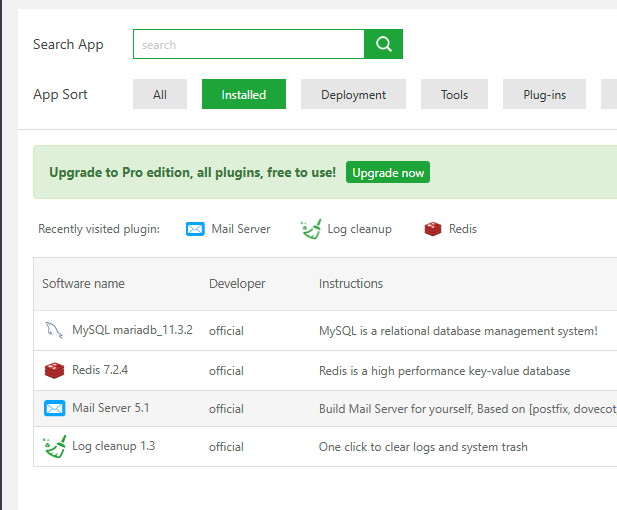Switch to the Installed tab
The width and height of the screenshot is (617, 510).
pos(244,95)
